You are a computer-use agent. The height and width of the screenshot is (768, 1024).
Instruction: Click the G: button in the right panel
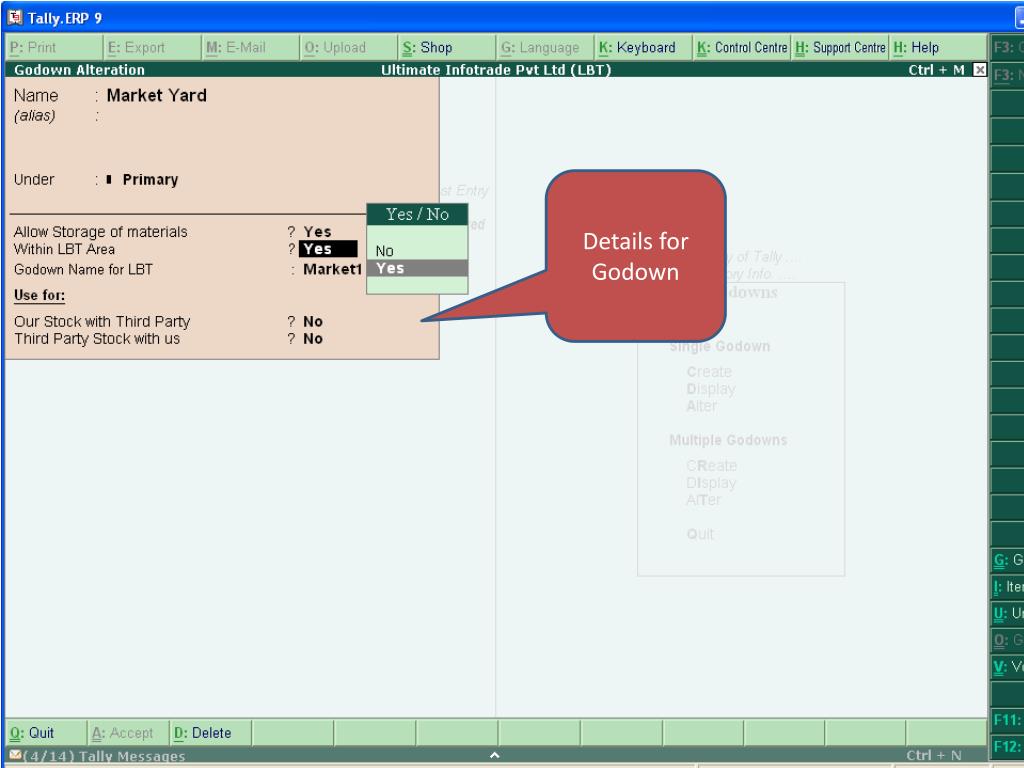click(1007, 560)
